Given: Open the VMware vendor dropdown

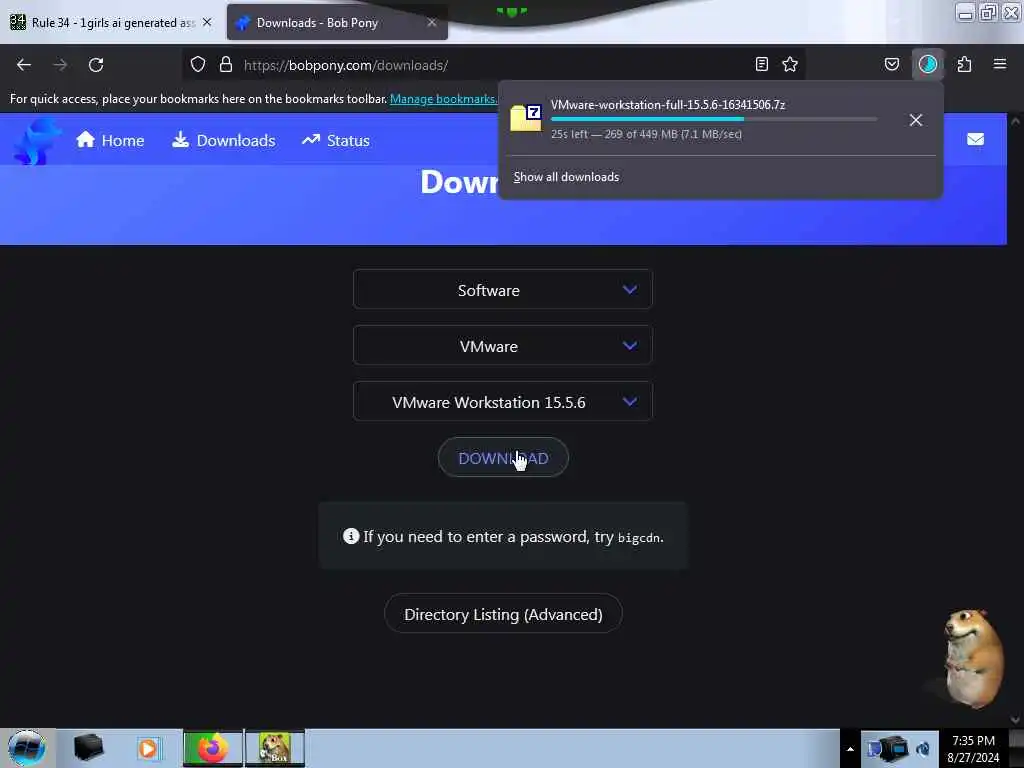Looking at the screenshot, I should pos(503,345).
